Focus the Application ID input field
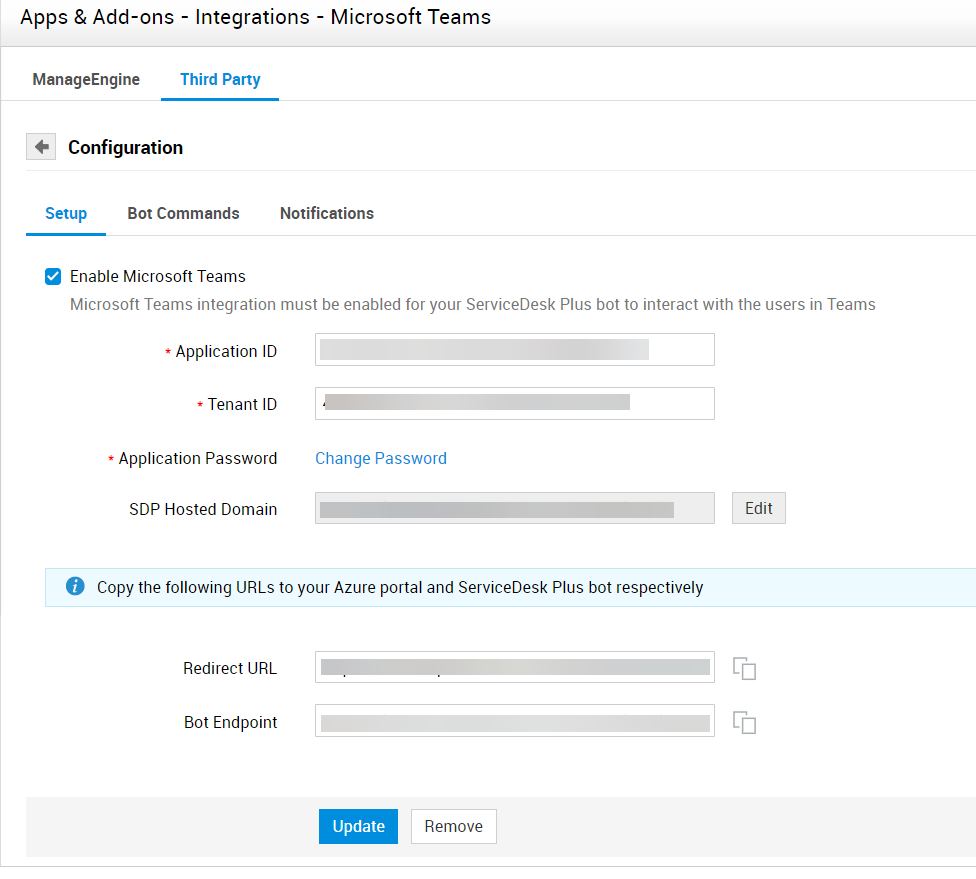The image size is (976, 879). point(514,350)
